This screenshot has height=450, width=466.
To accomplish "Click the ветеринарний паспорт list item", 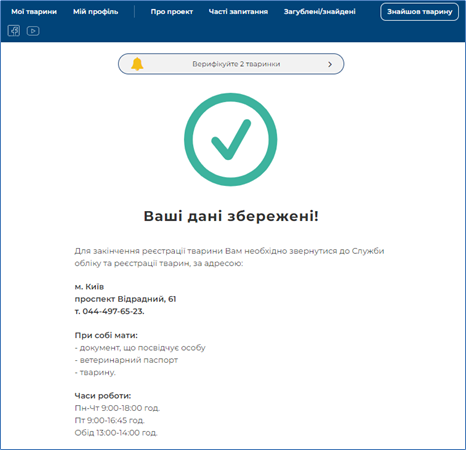I will [x=126, y=360].
